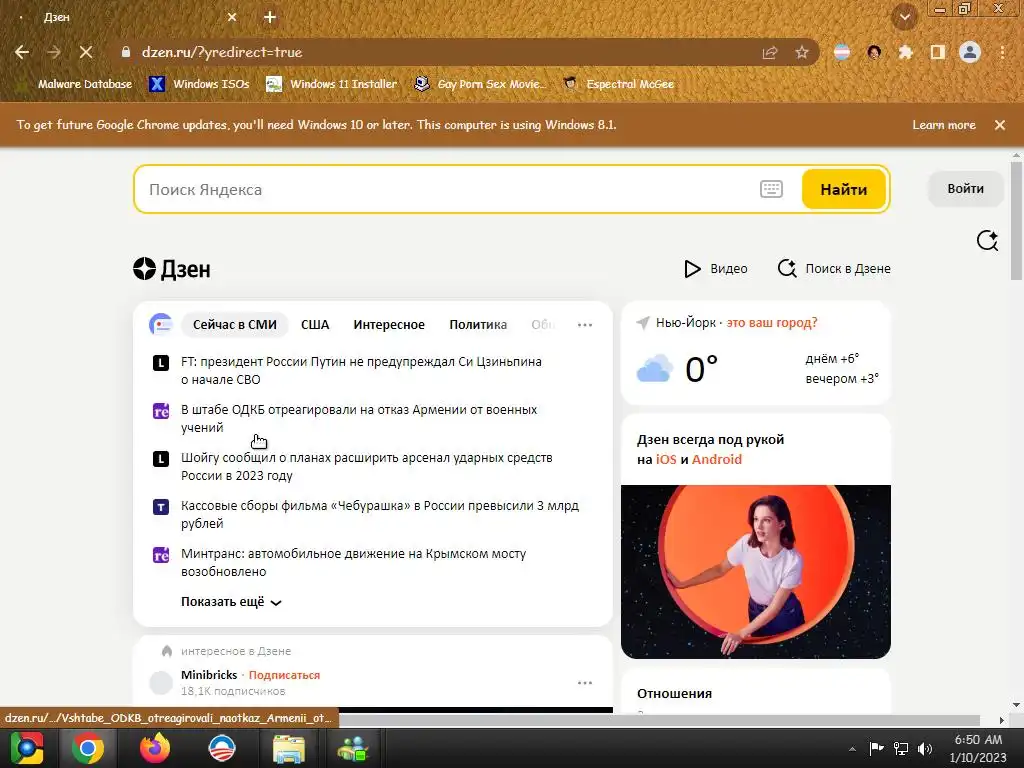1024x768 pixels.
Task: Click the floating Dzen search icon at right
Action: click(987, 240)
